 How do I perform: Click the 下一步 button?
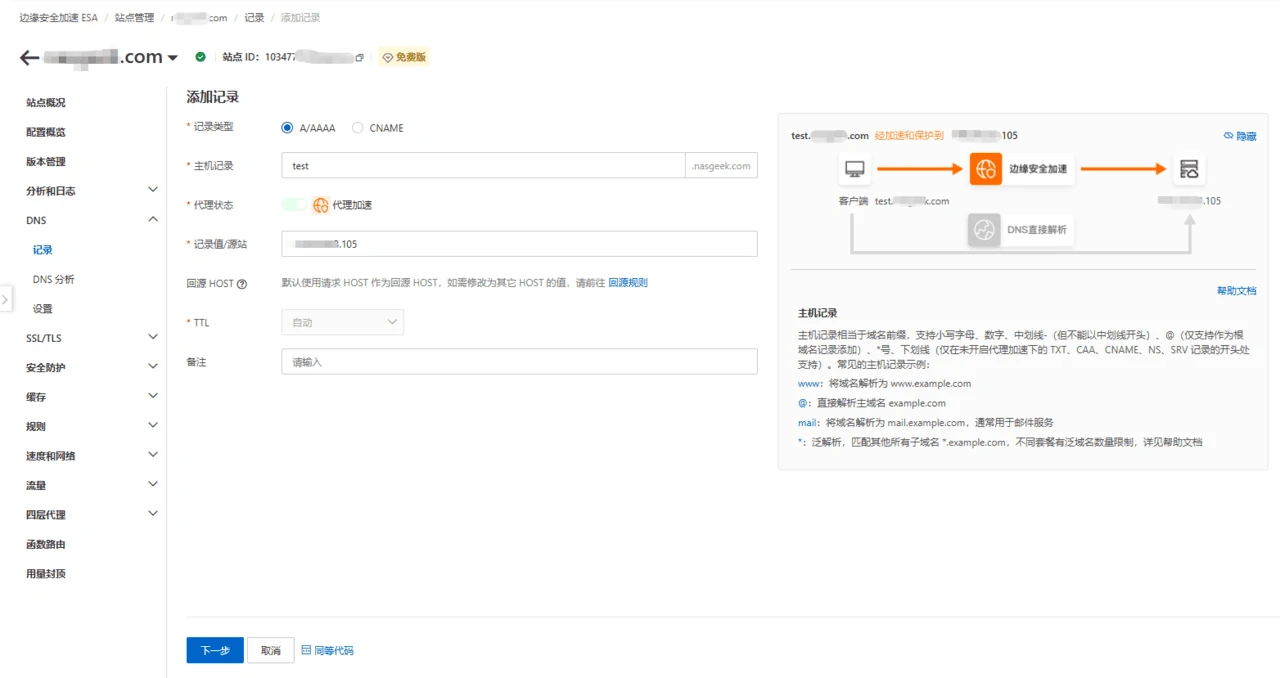(x=215, y=650)
